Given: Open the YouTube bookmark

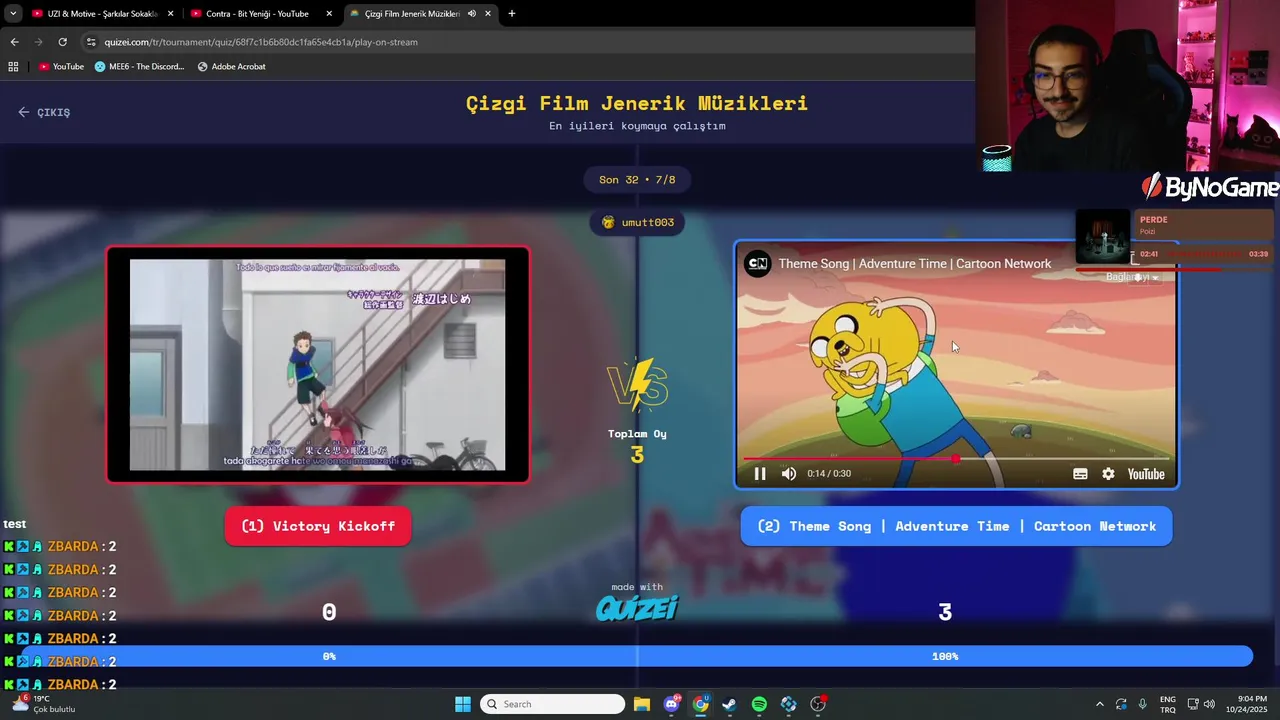Looking at the screenshot, I should (61, 67).
